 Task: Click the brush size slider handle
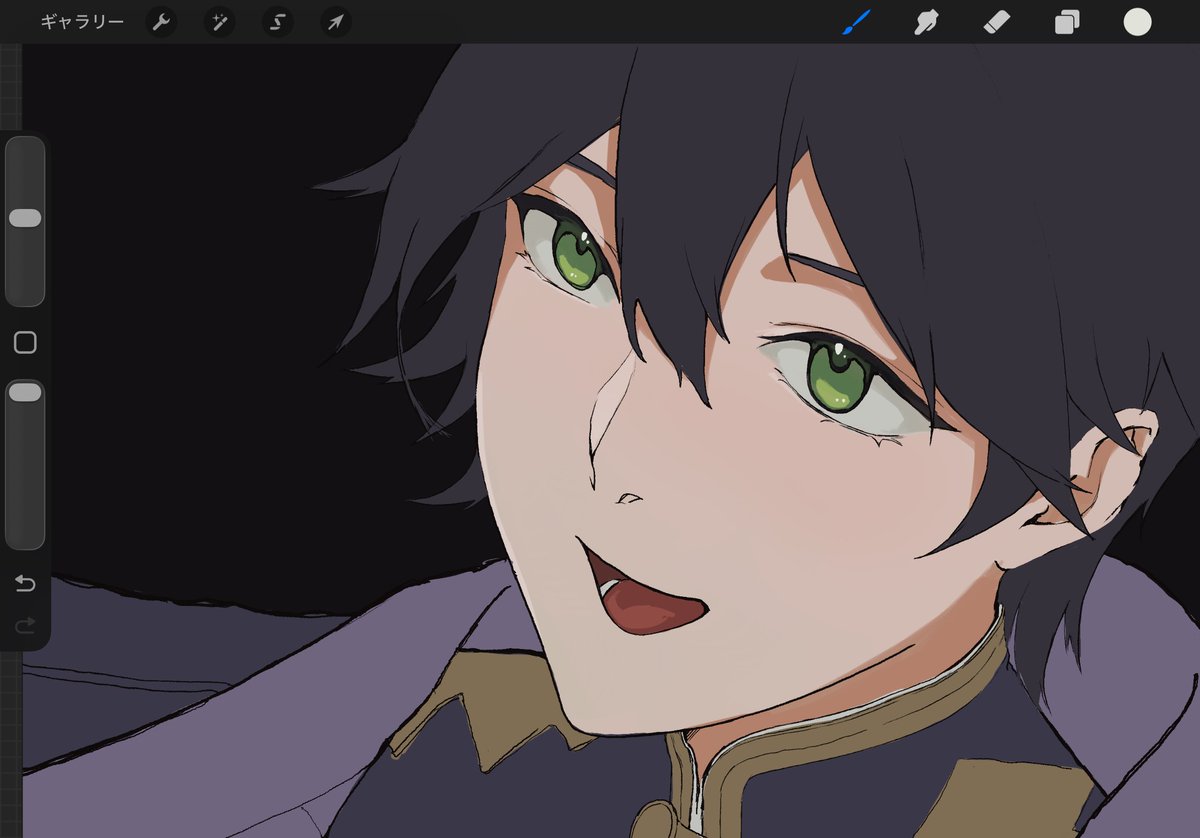point(25,218)
